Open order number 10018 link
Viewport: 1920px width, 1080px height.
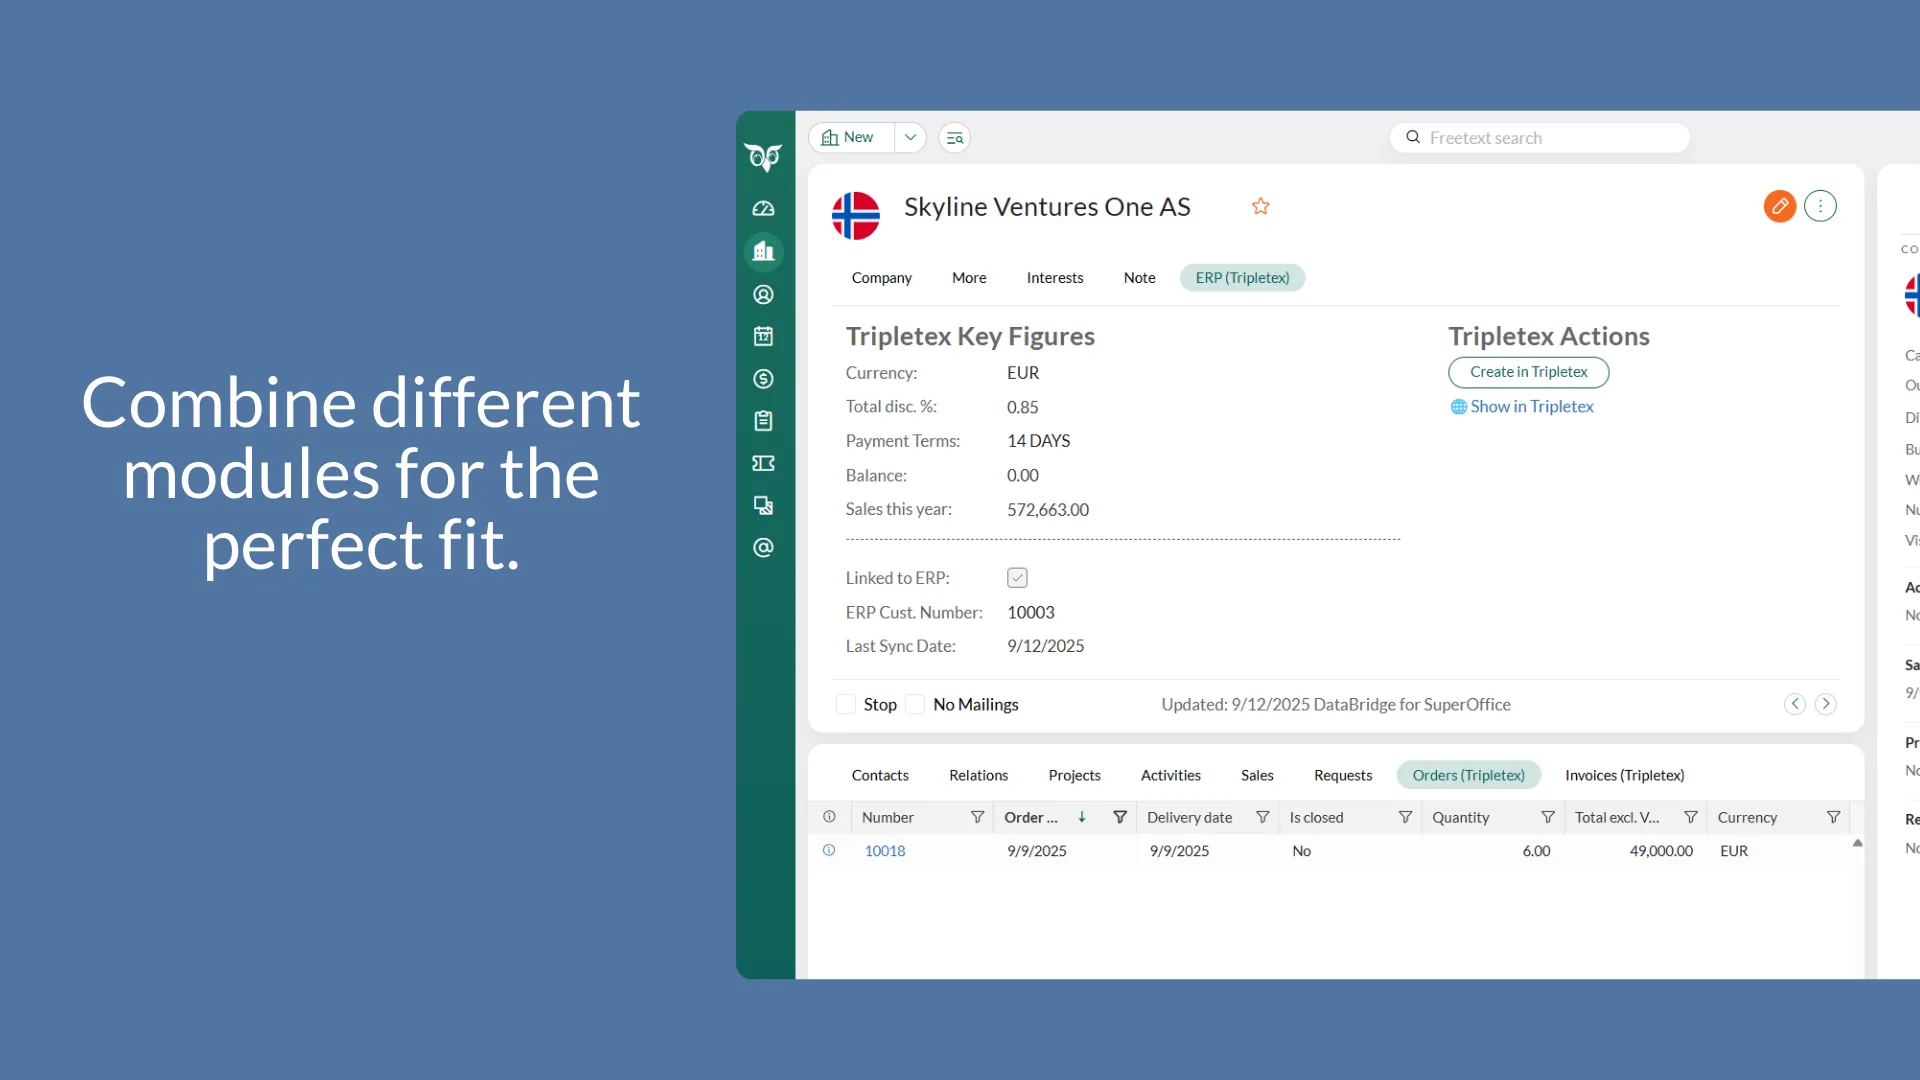click(x=884, y=851)
